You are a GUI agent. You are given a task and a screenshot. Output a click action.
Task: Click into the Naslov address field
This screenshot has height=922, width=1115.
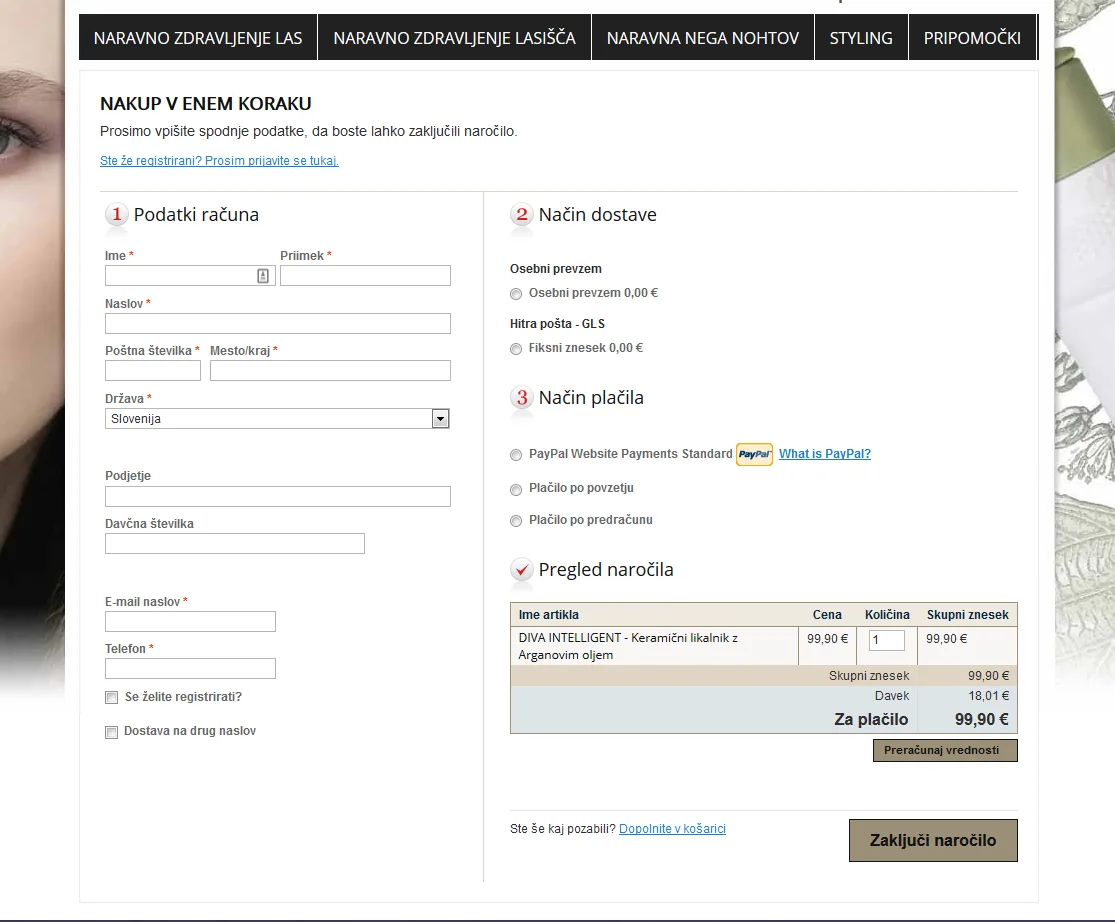278,323
